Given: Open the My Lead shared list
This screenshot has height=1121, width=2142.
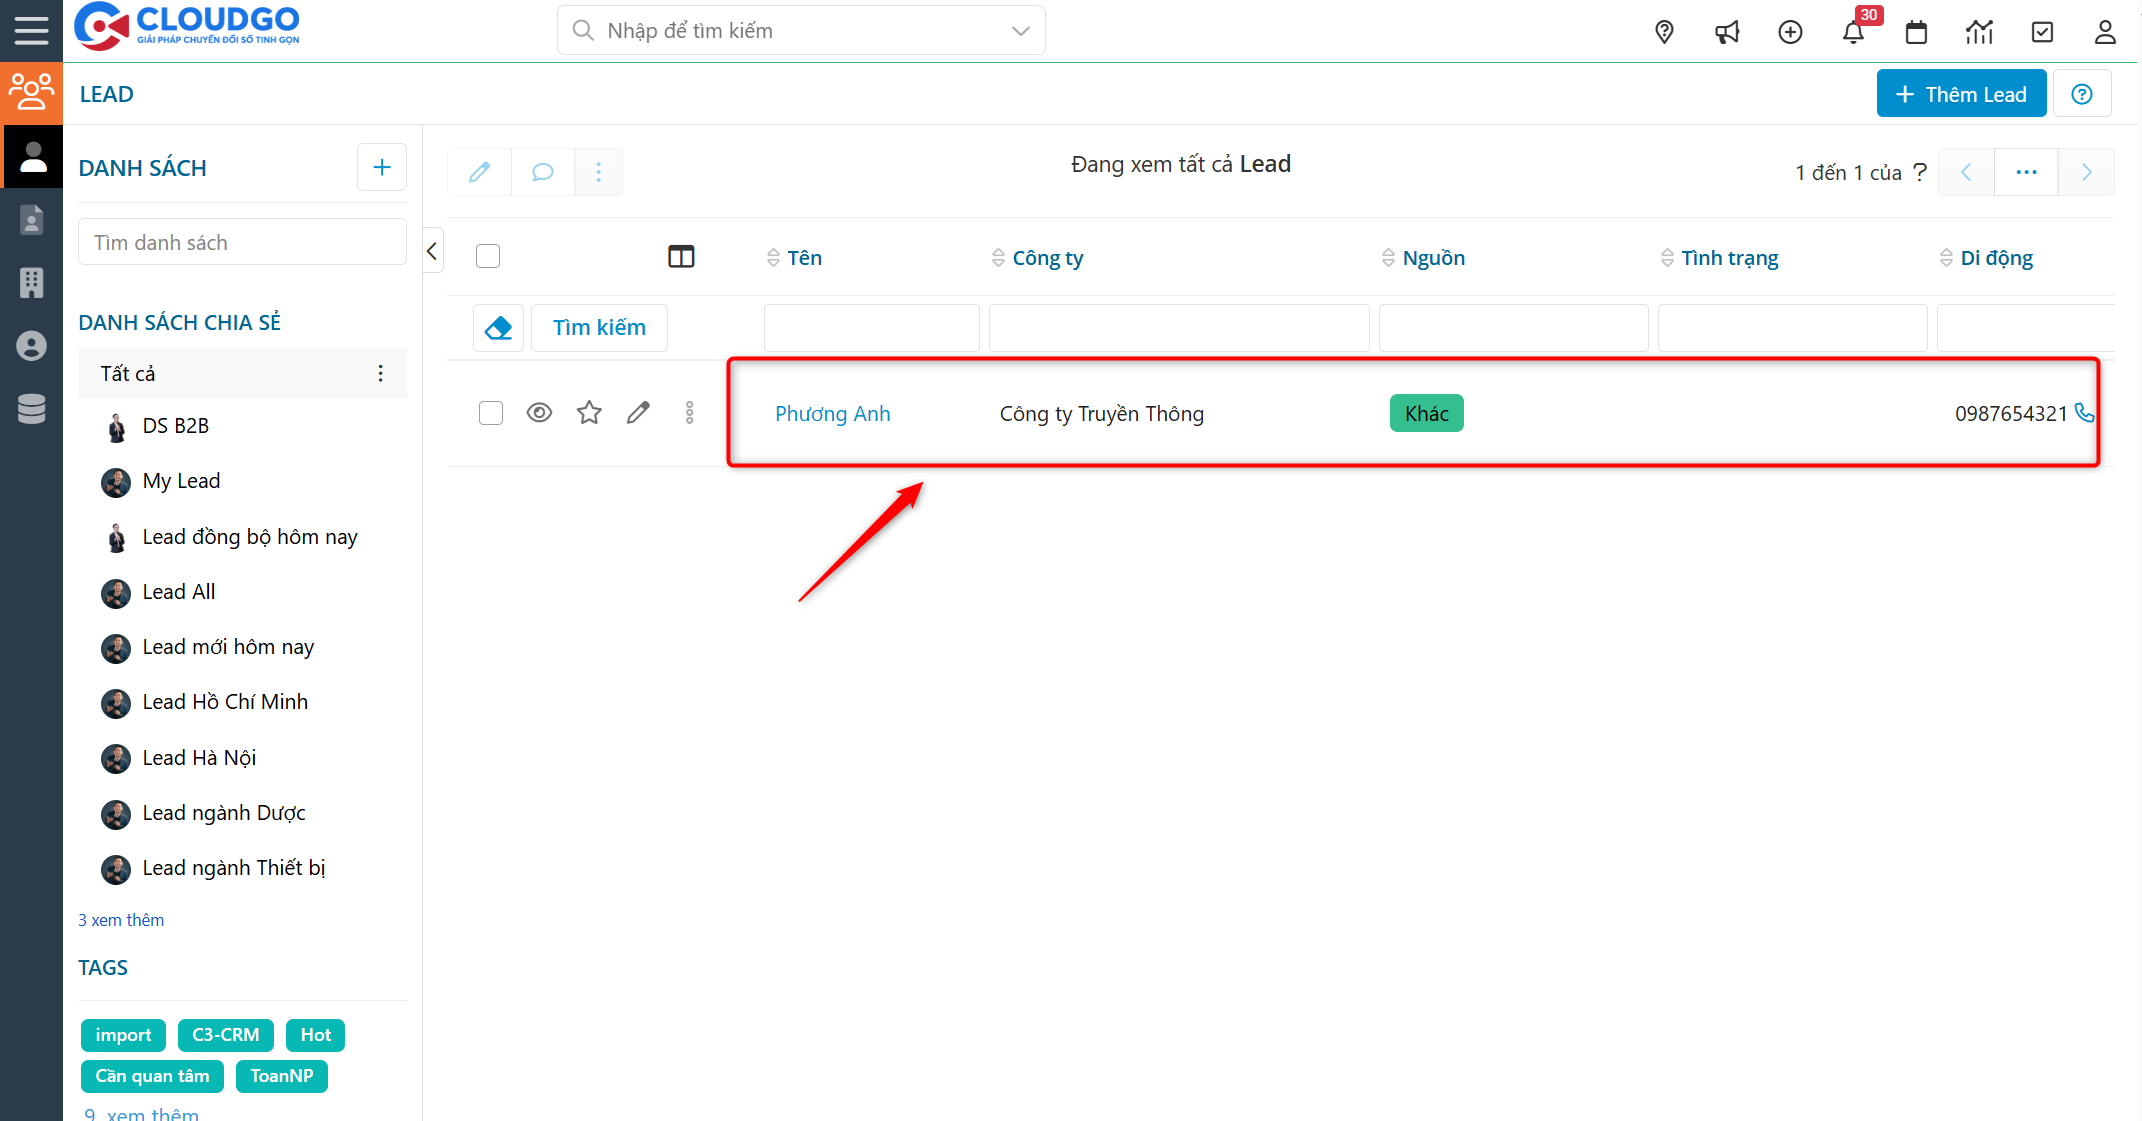Looking at the screenshot, I should click(181, 480).
